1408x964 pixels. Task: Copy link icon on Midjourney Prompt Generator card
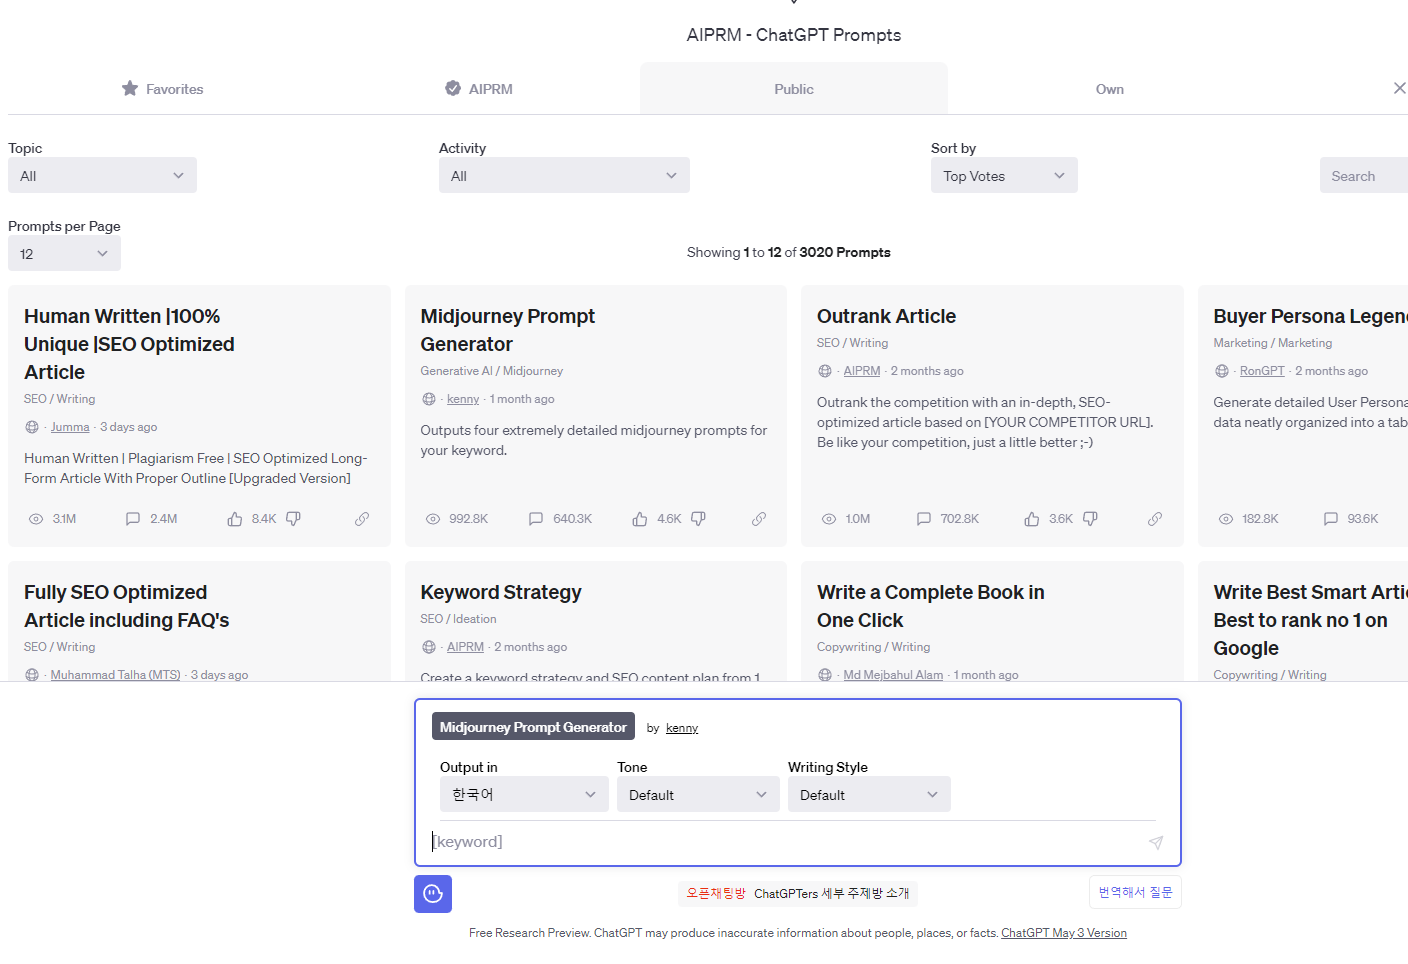[x=759, y=519]
